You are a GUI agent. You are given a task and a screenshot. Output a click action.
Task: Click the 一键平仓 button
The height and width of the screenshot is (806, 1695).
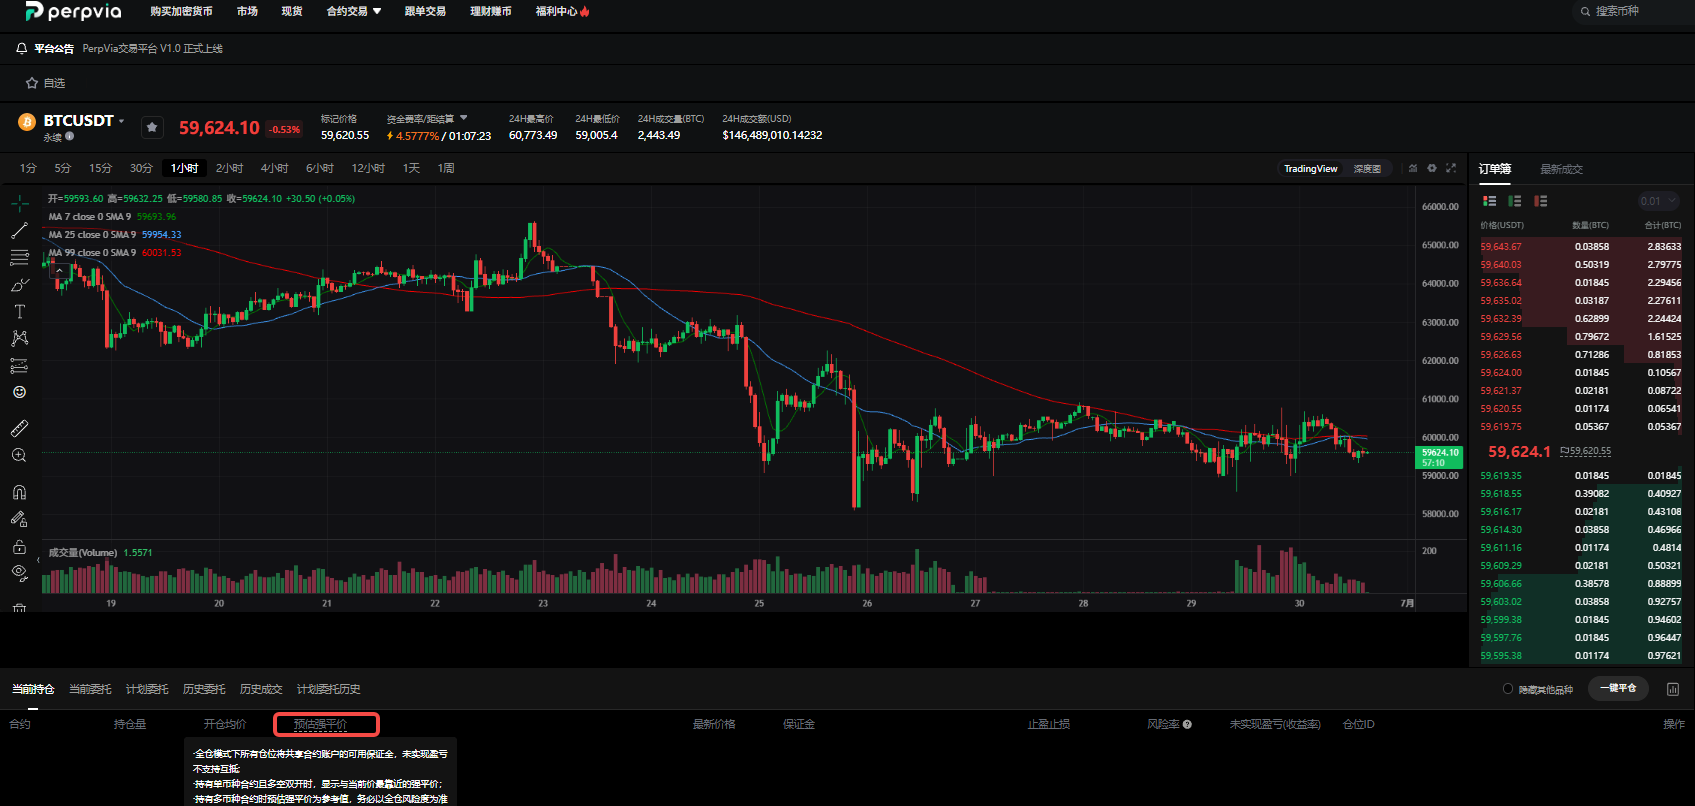[1618, 688]
